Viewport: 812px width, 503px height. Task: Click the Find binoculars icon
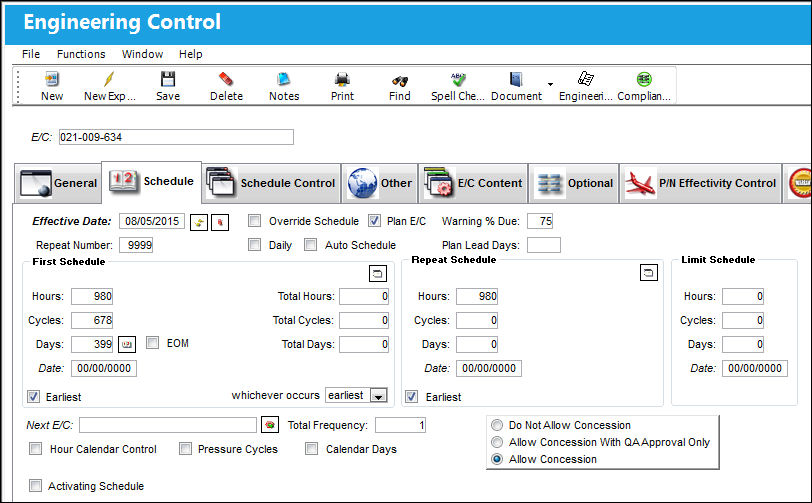pos(400,80)
